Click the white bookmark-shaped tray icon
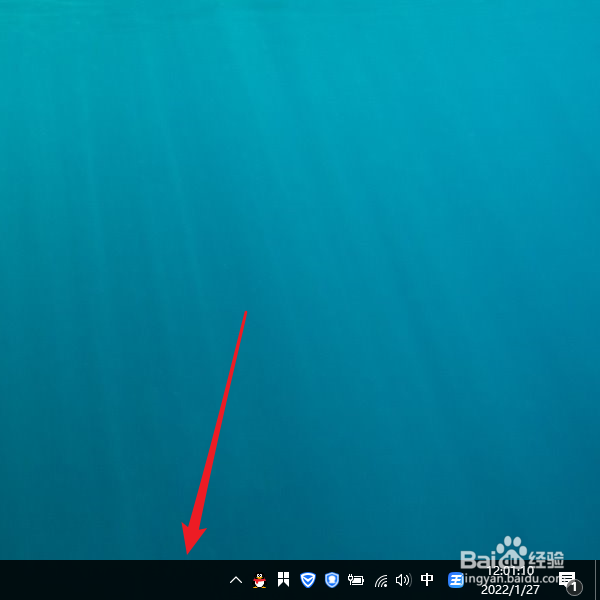The height and width of the screenshot is (600, 600). (284, 579)
